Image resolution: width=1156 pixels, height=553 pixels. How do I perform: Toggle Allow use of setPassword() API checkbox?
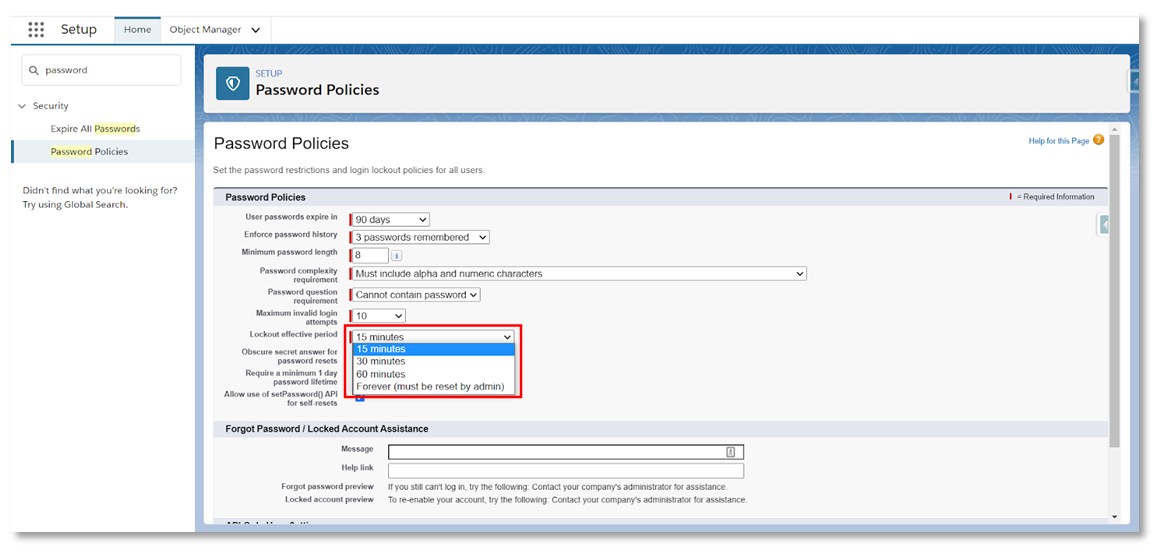point(360,398)
